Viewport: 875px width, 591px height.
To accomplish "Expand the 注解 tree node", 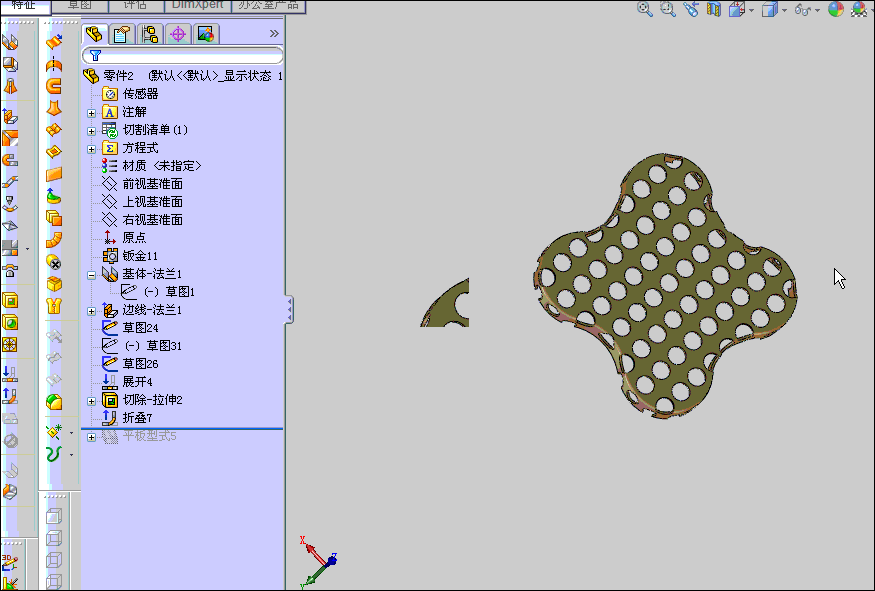I will click(92, 113).
